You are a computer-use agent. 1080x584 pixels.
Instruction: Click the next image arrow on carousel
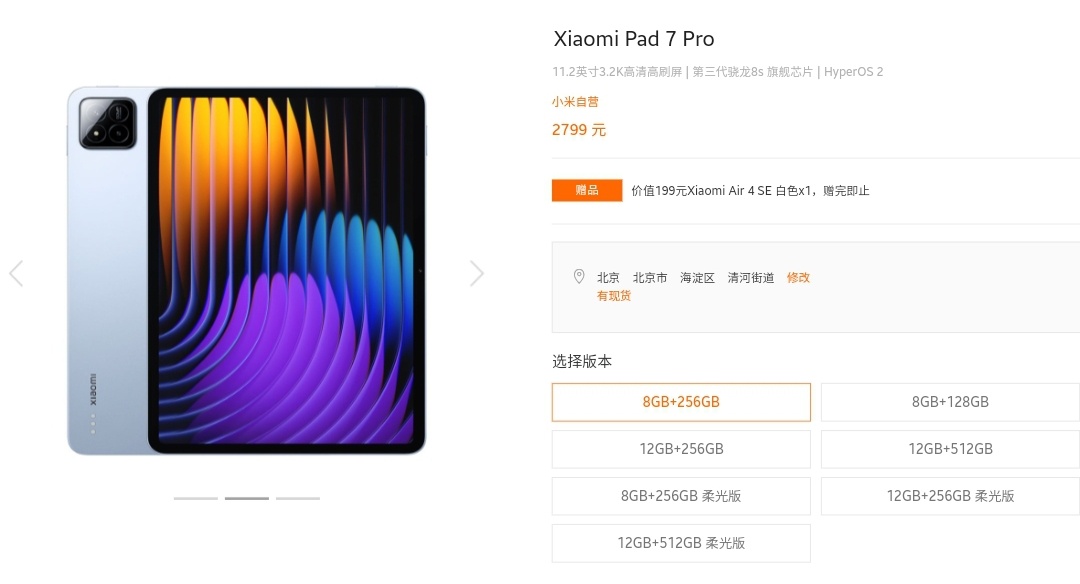(477, 273)
